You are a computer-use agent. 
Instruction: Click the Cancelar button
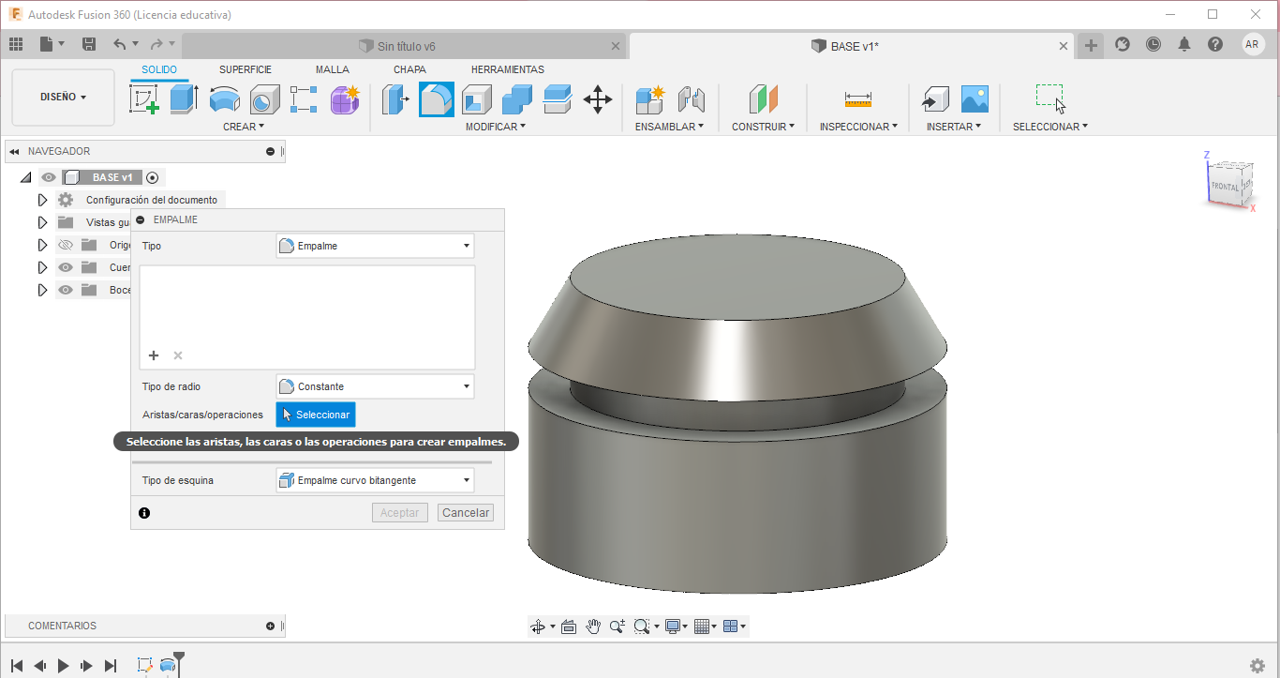pos(465,512)
